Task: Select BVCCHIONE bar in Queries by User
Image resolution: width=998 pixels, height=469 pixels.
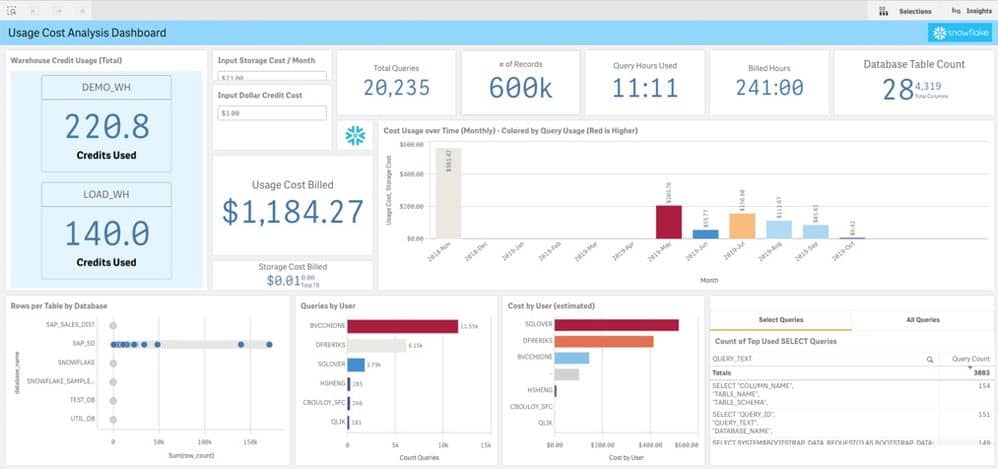Action: click(x=402, y=326)
